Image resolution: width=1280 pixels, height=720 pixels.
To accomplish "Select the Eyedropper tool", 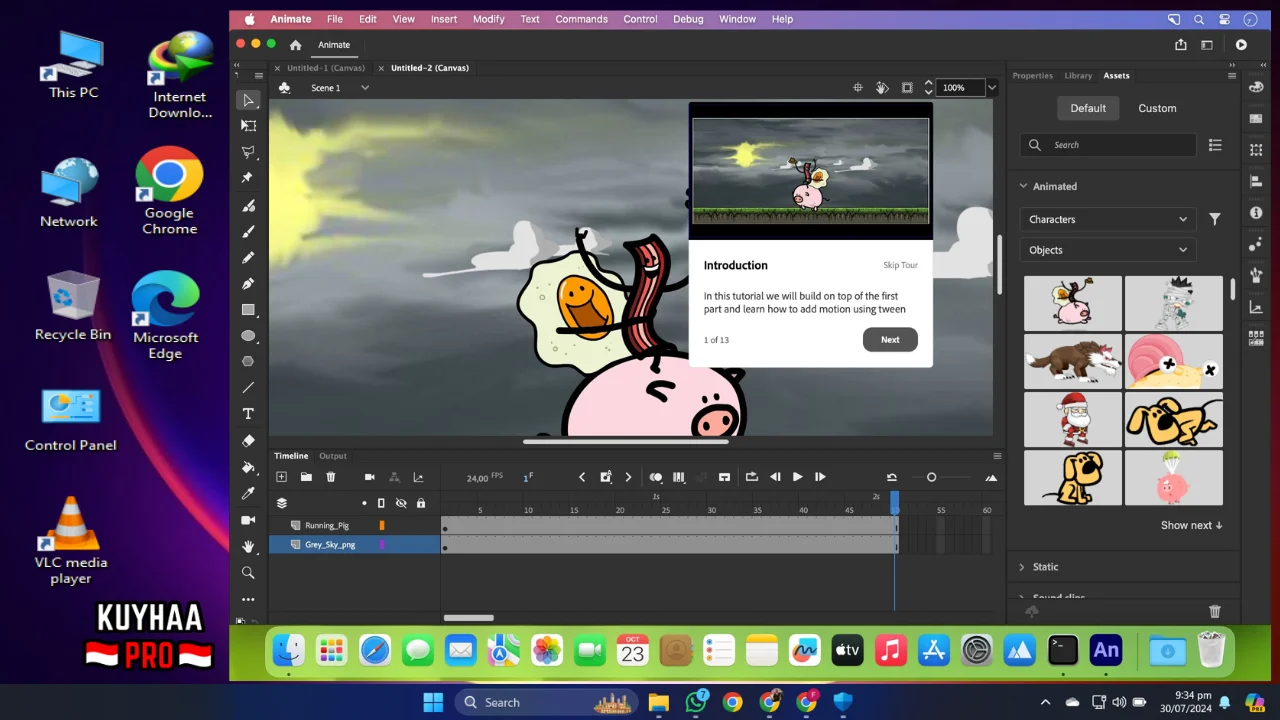I will click(248, 493).
